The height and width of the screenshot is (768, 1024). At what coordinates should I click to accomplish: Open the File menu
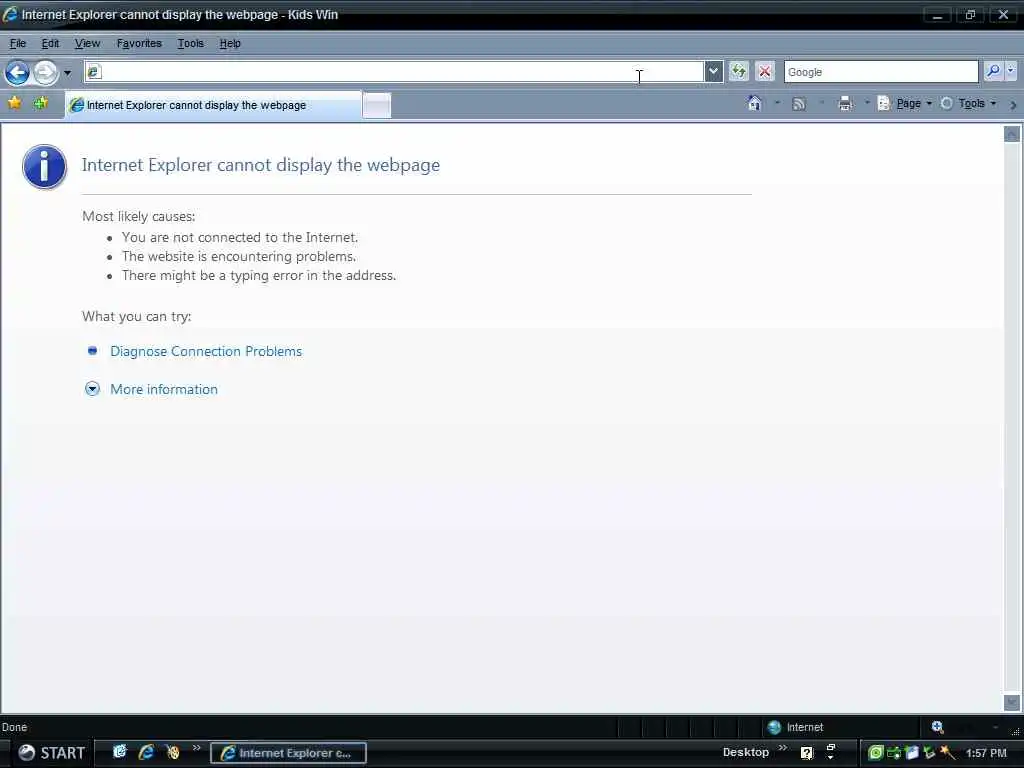coord(18,44)
